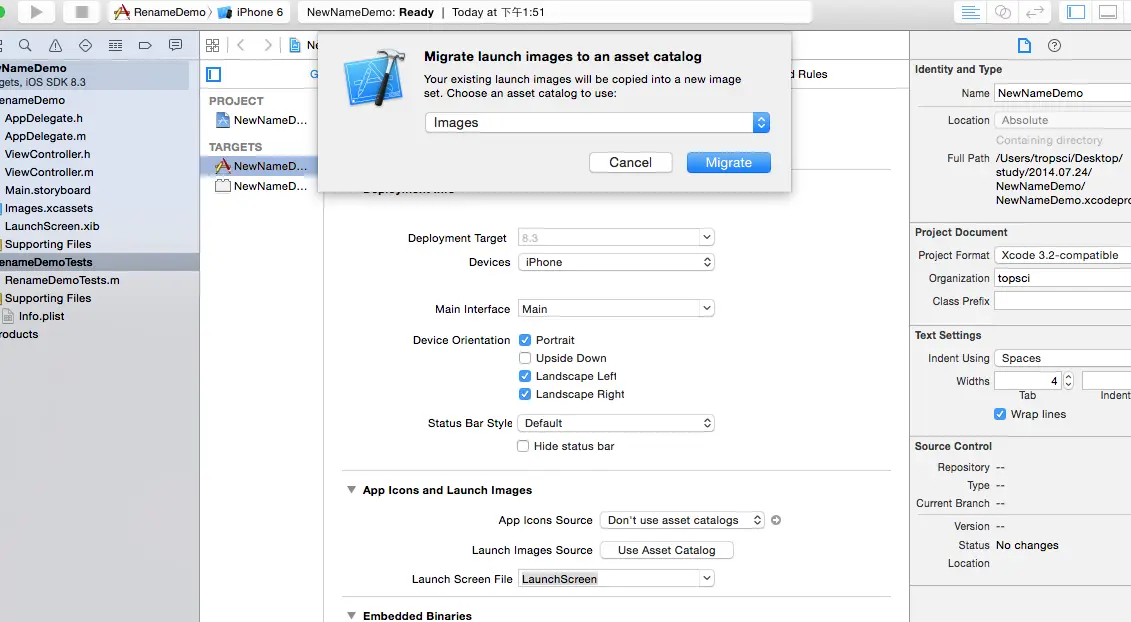Viewport: 1131px width, 622px height.
Task: Open the debug navigator icon
Action: 115,45
